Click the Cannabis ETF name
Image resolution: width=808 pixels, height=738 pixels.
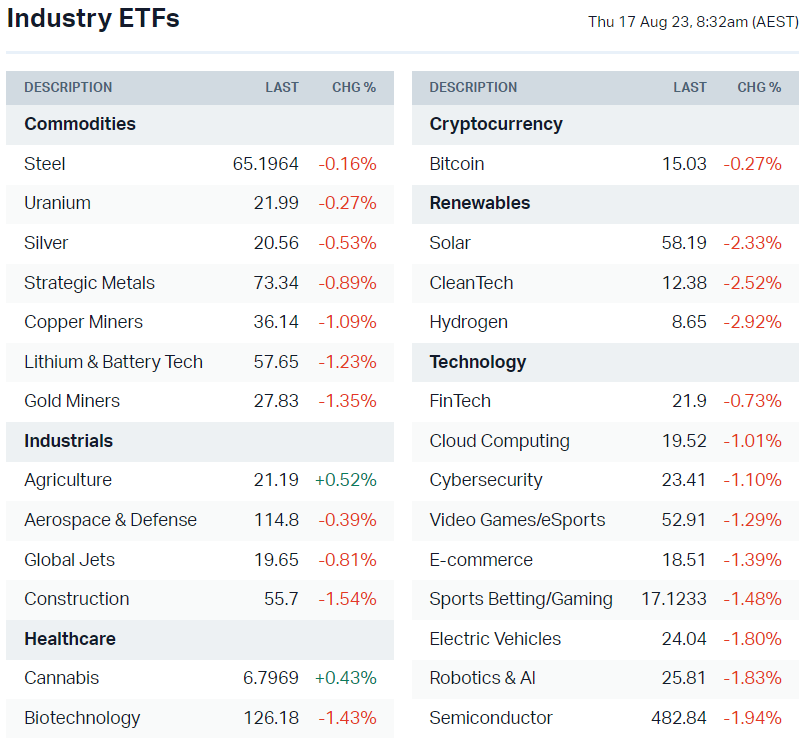coord(62,678)
